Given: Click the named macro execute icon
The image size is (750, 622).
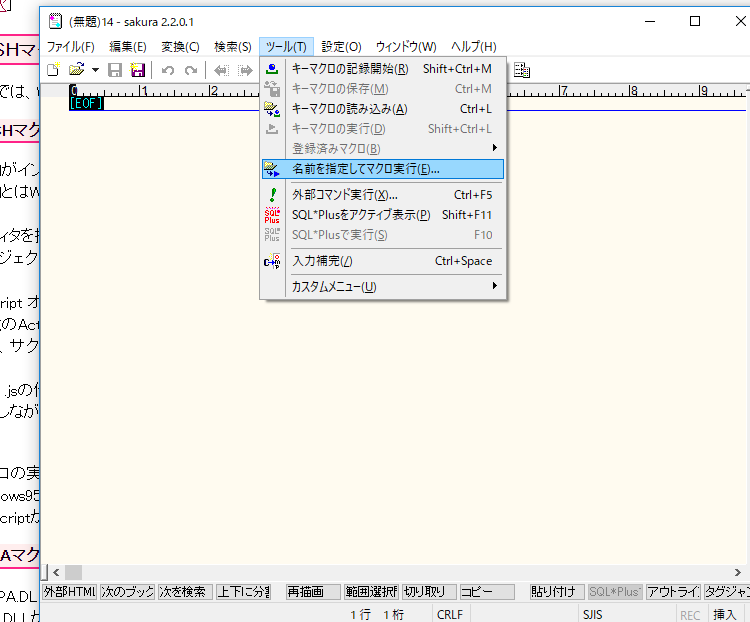Looking at the screenshot, I should (x=272, y=169).
